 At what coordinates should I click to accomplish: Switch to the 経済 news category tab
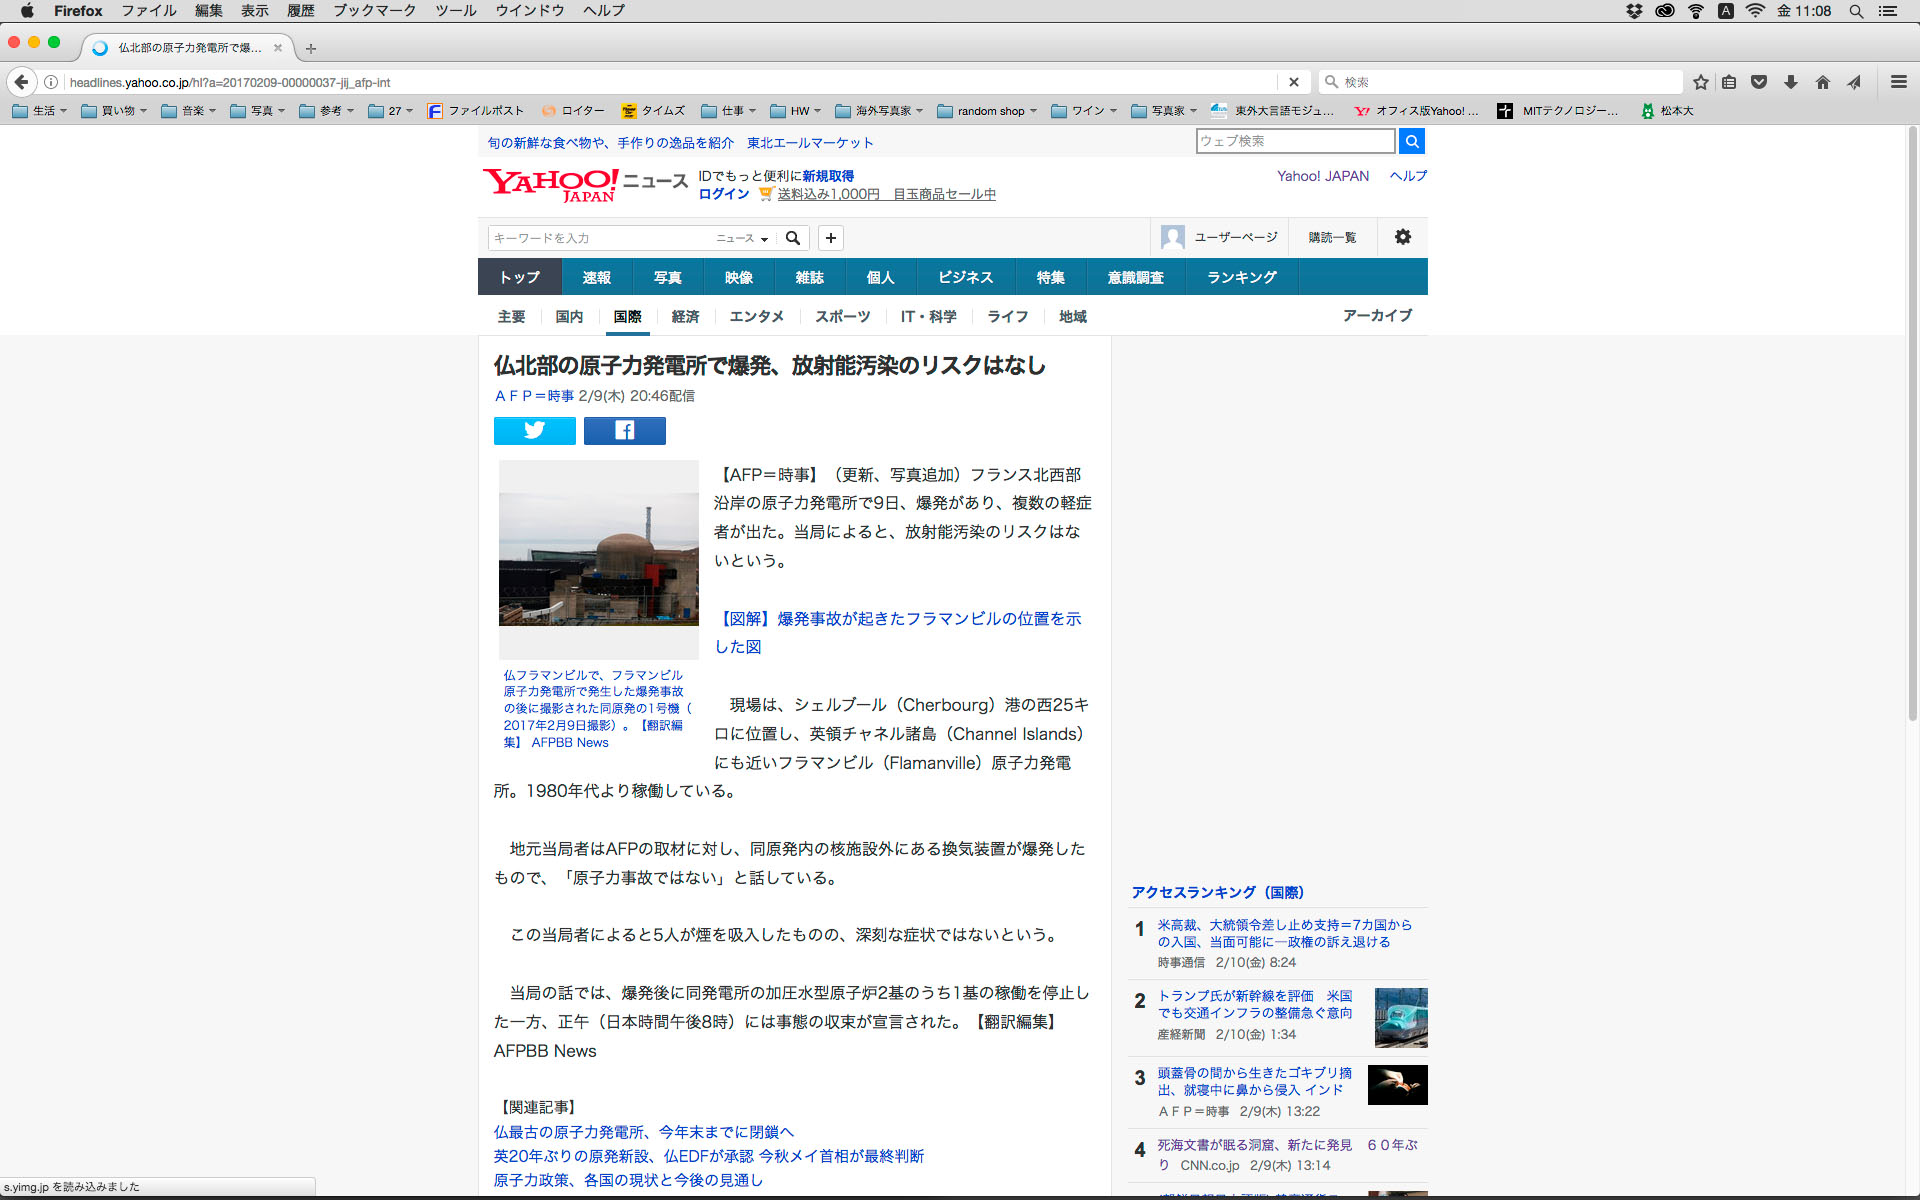pos(685,316)
